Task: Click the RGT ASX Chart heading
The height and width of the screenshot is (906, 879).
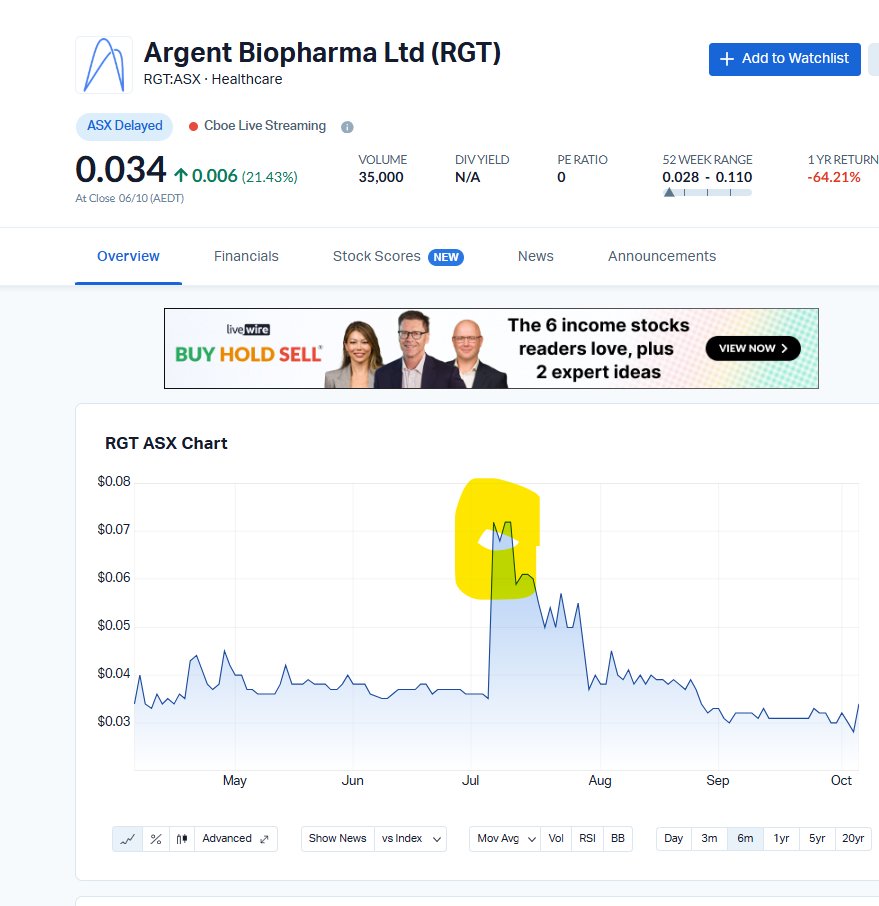Action: 166,443
